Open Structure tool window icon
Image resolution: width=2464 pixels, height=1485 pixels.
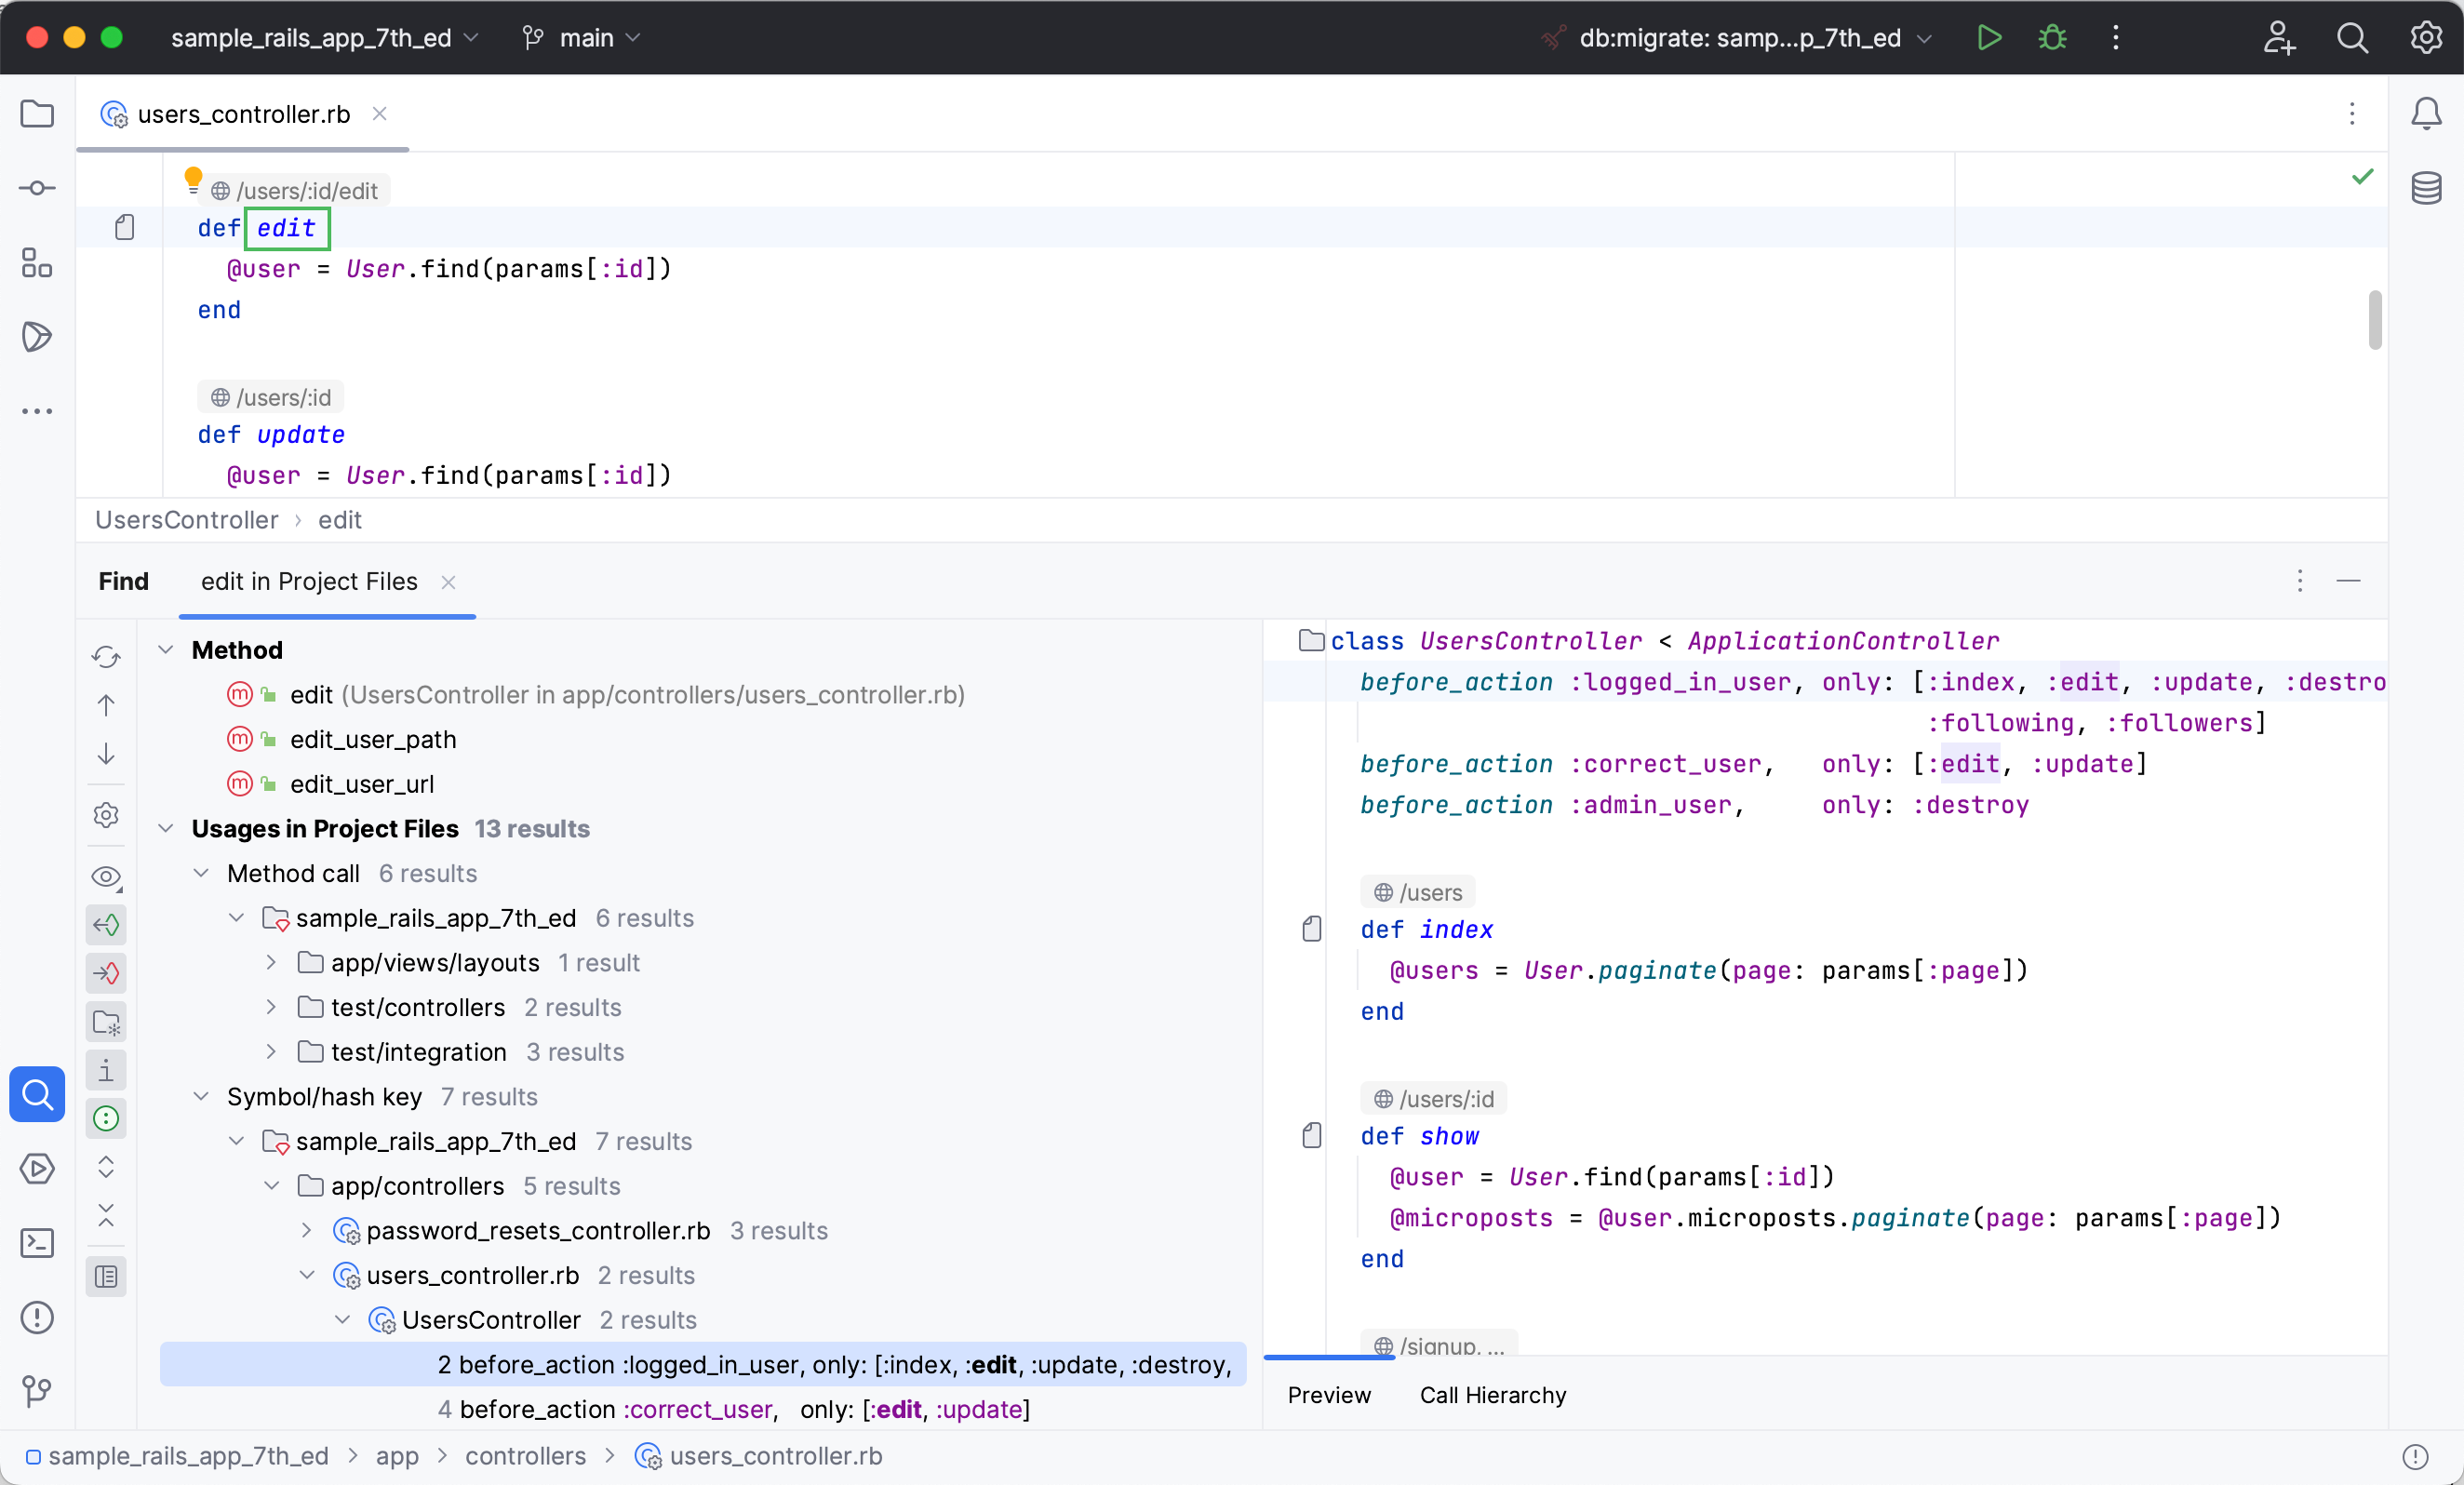37,263
